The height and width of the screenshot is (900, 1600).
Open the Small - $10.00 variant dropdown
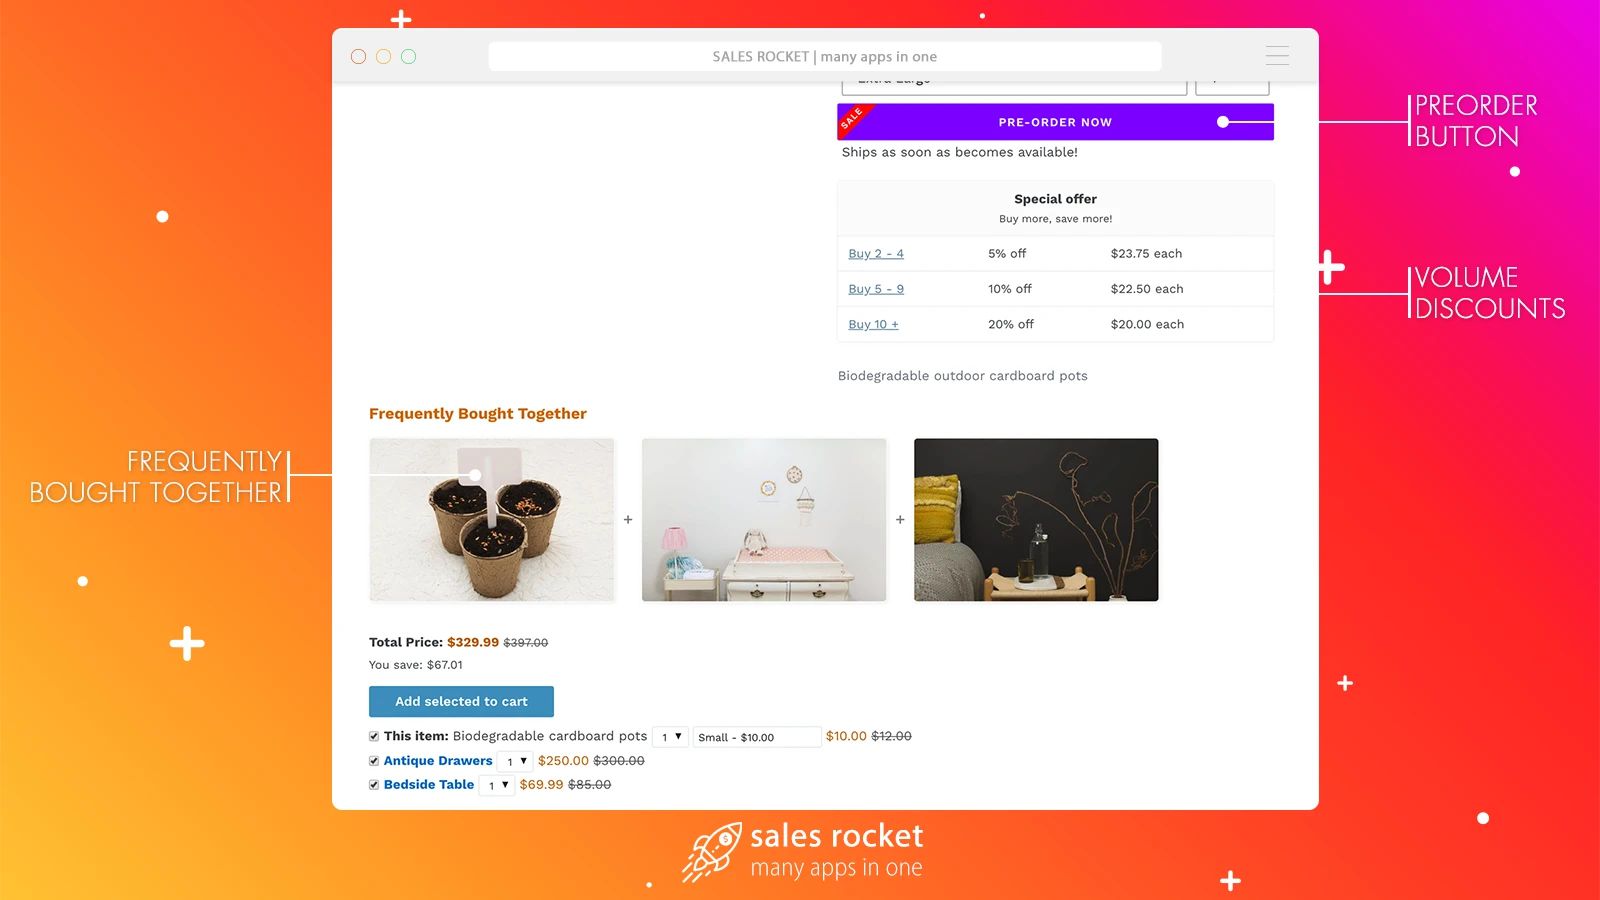tap(757, 737)
